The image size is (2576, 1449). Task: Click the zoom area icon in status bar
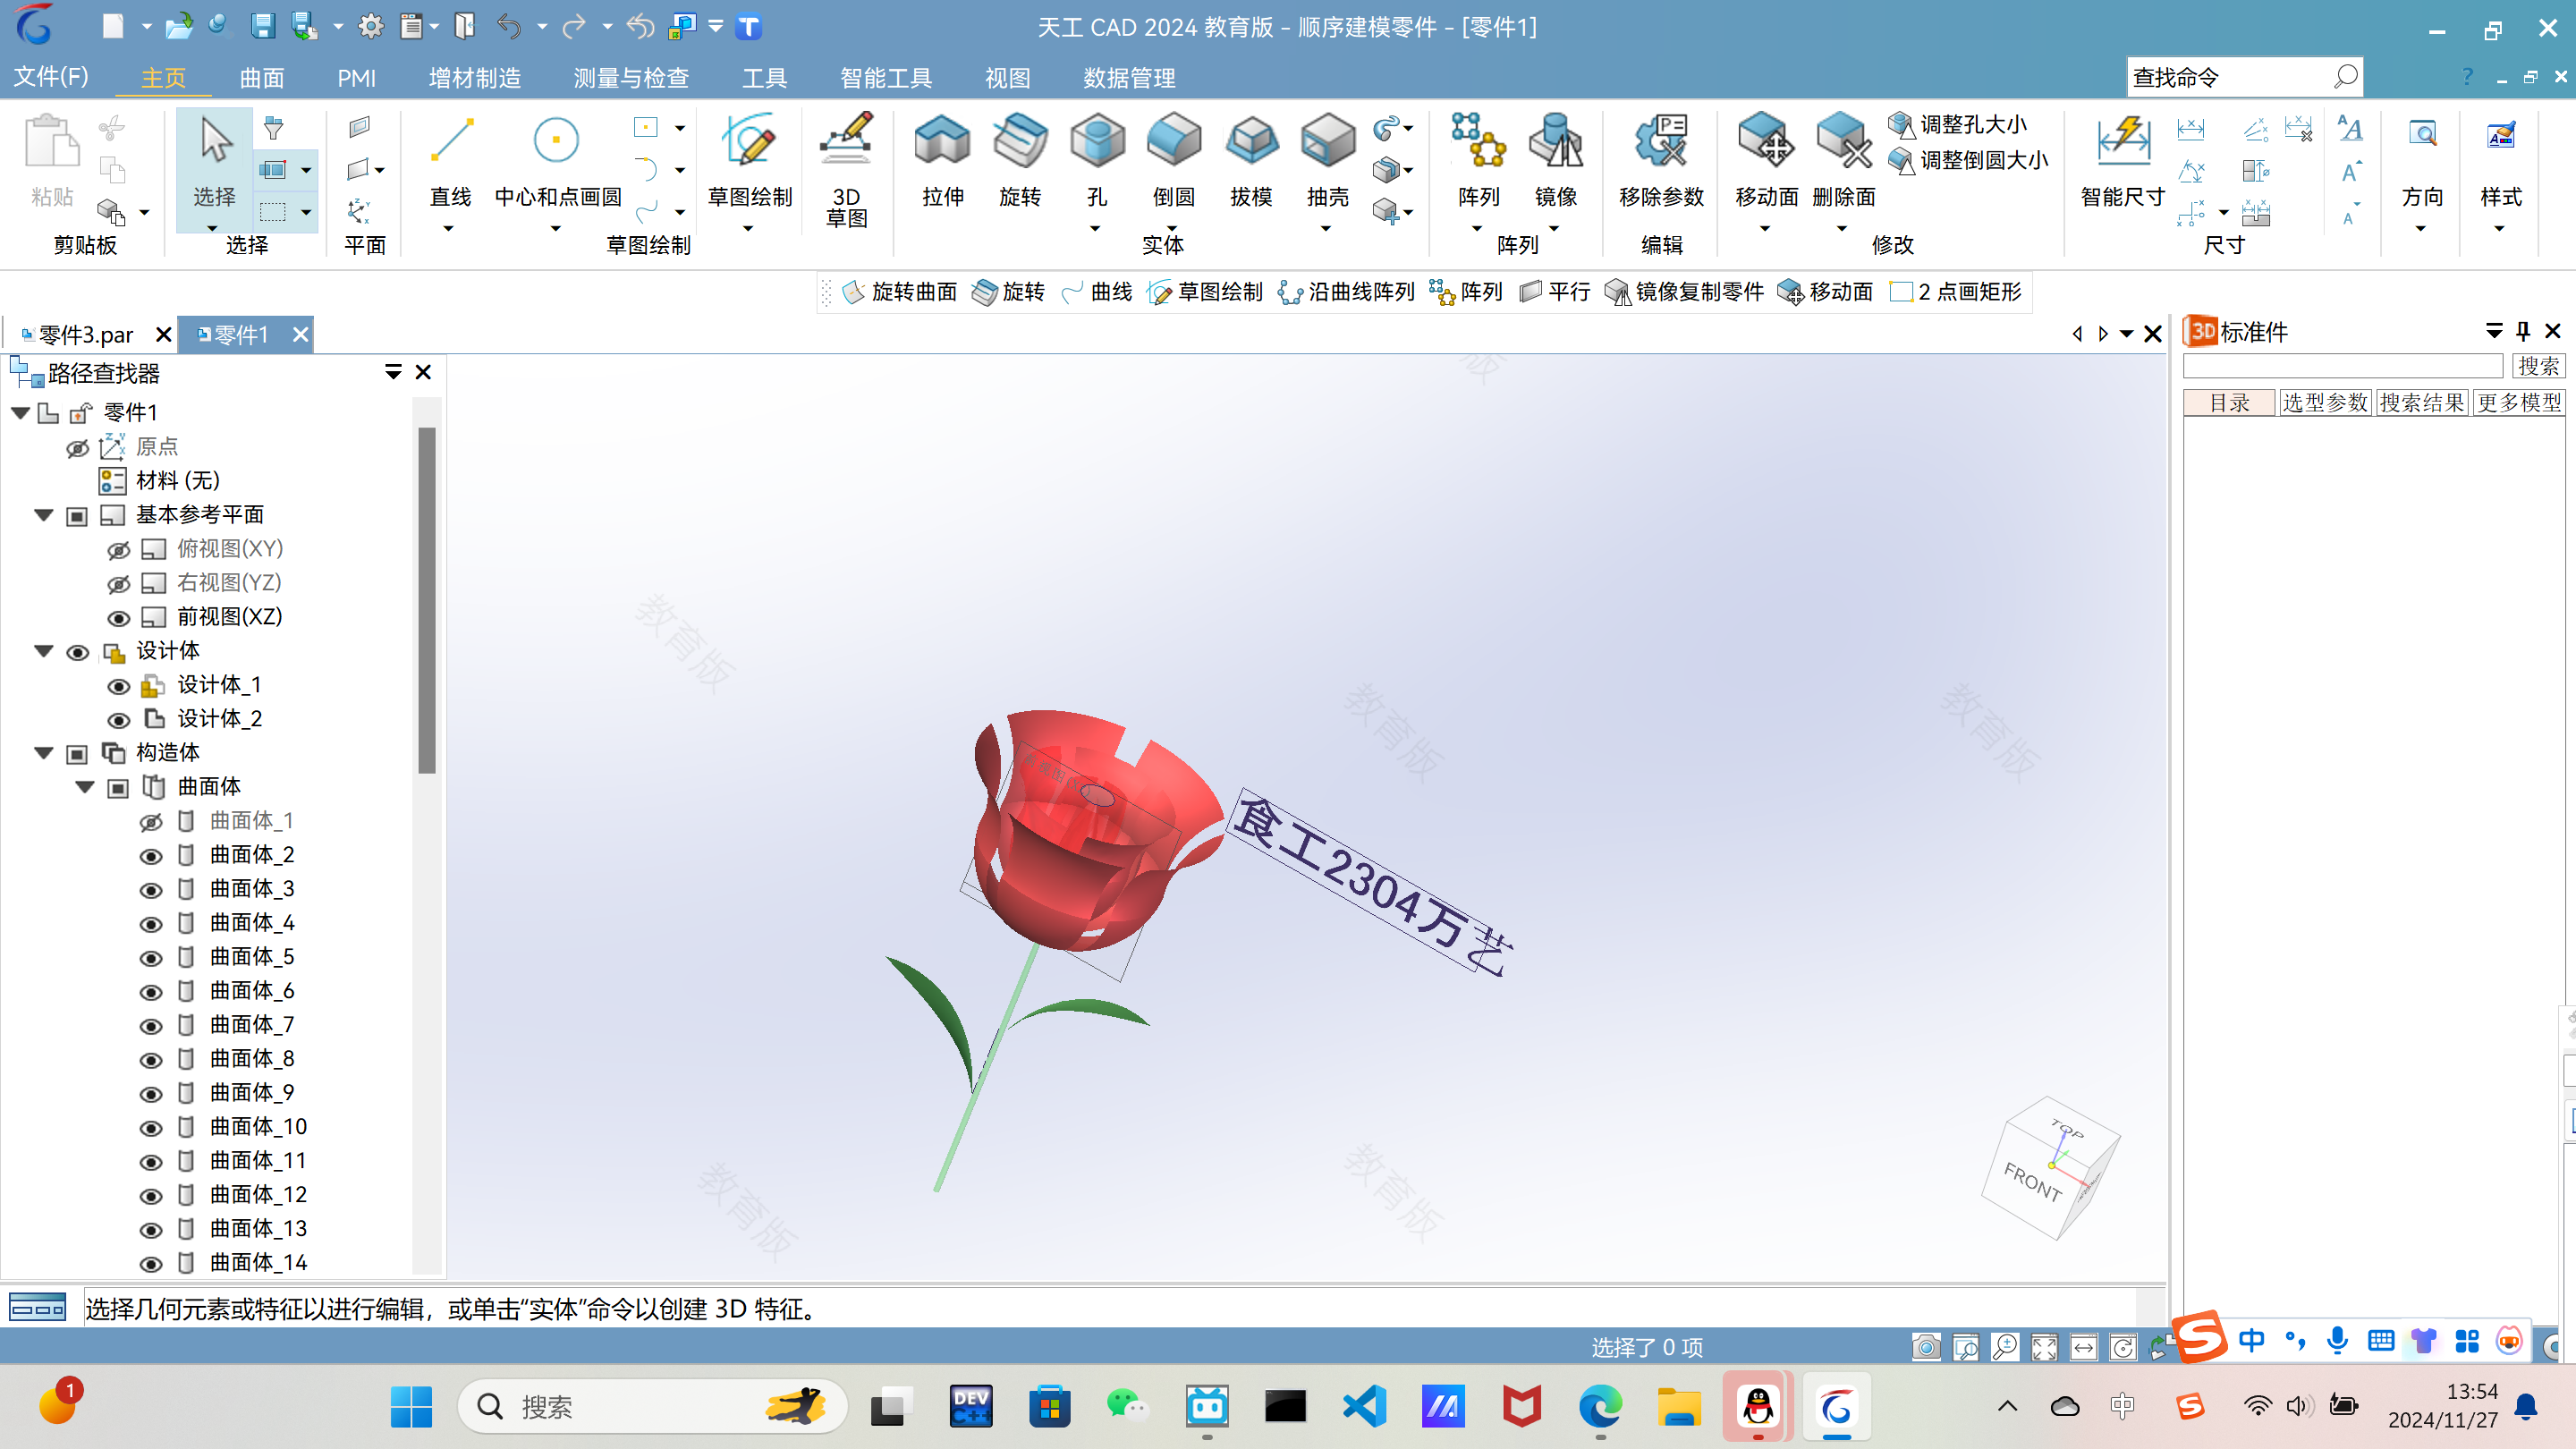click(1965, 1347)
